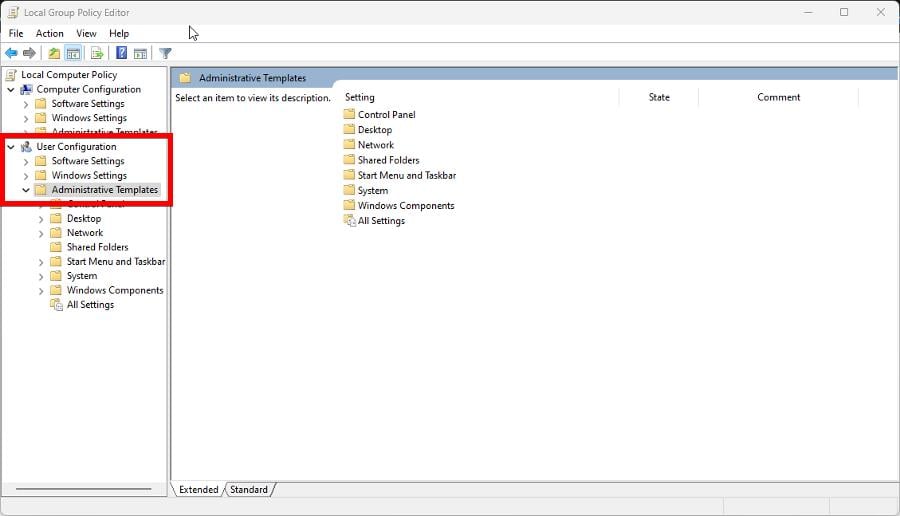Click the Desktop folder icon in list
The image size is (900, 516).
[349, 129]
